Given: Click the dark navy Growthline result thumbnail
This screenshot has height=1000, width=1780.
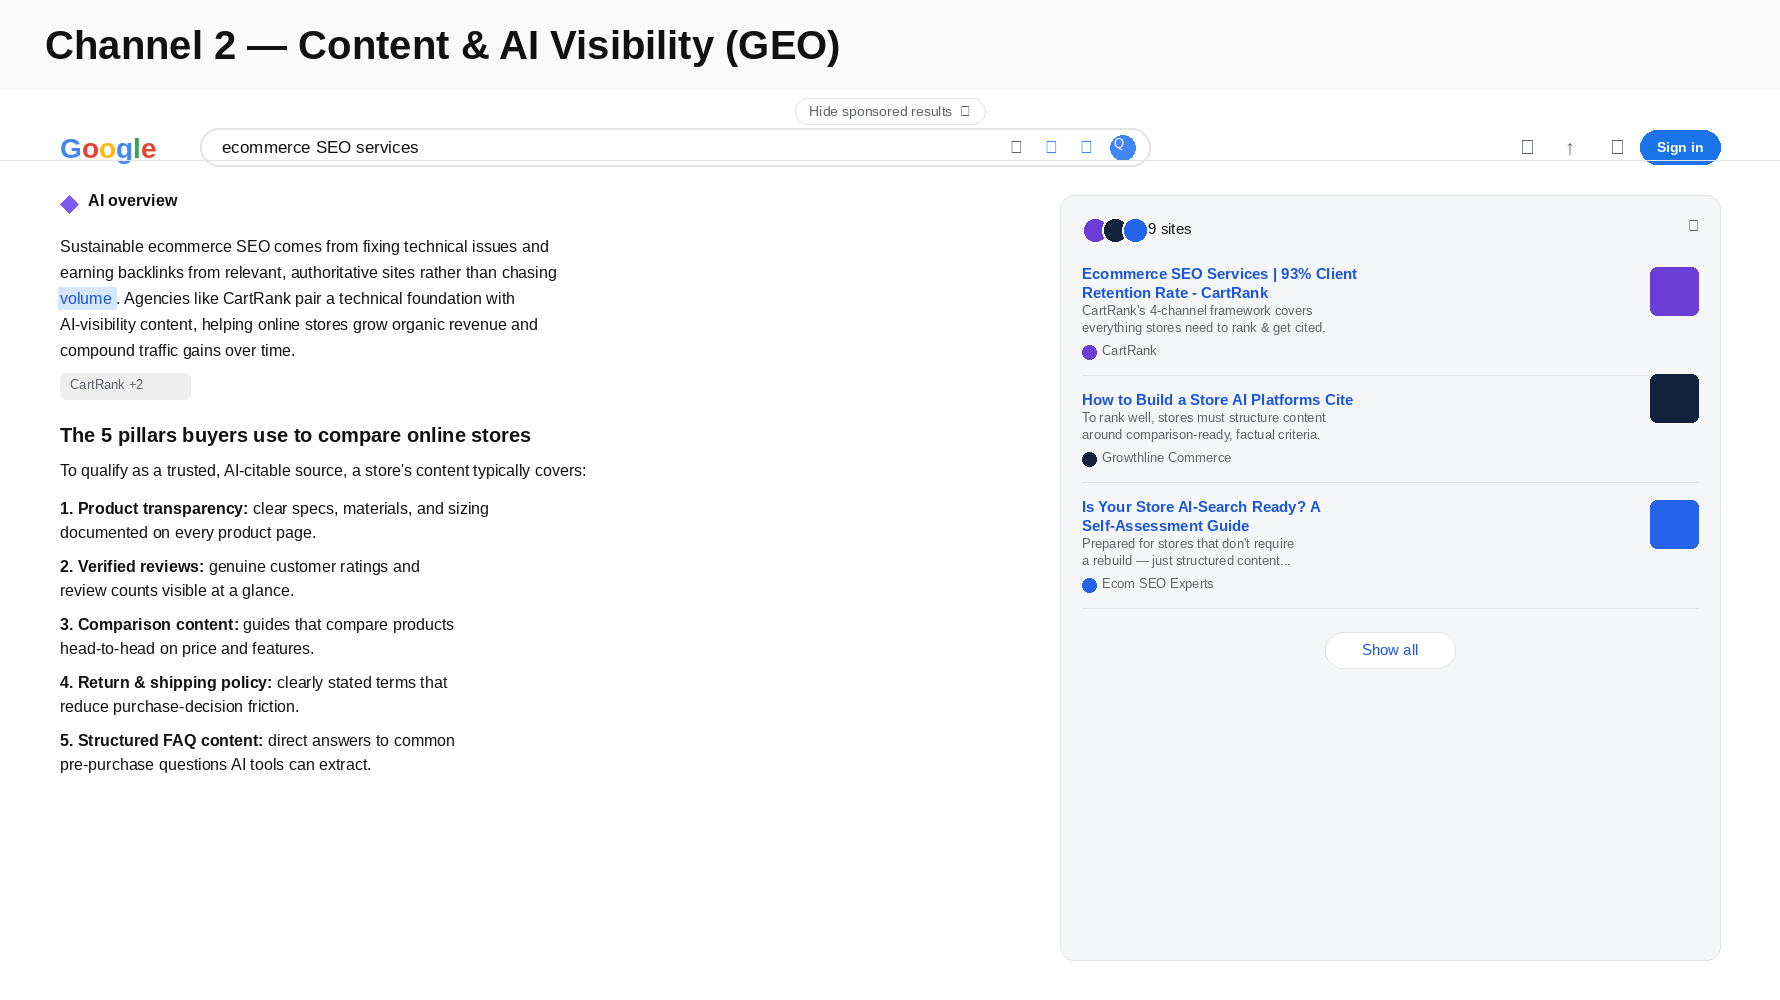Looking at the screenshot, I should coord(1674,398).
